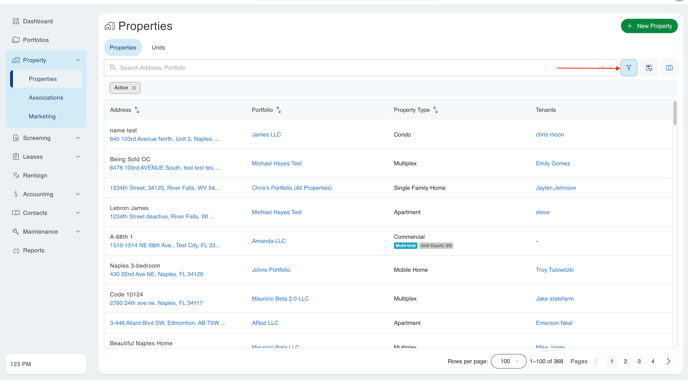The height and width of the screenshot is (380, 688).
Task: Sort by the Property Type column arrows
Action: coord(435,110)
